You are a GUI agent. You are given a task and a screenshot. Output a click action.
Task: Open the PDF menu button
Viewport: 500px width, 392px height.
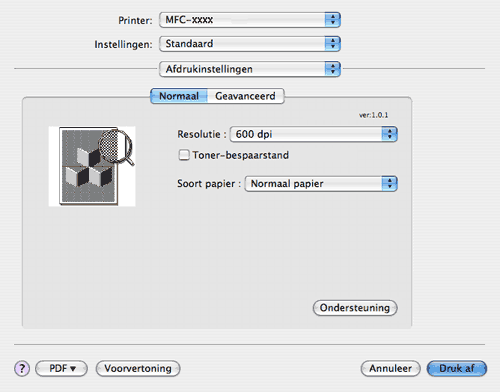[62, 369]
